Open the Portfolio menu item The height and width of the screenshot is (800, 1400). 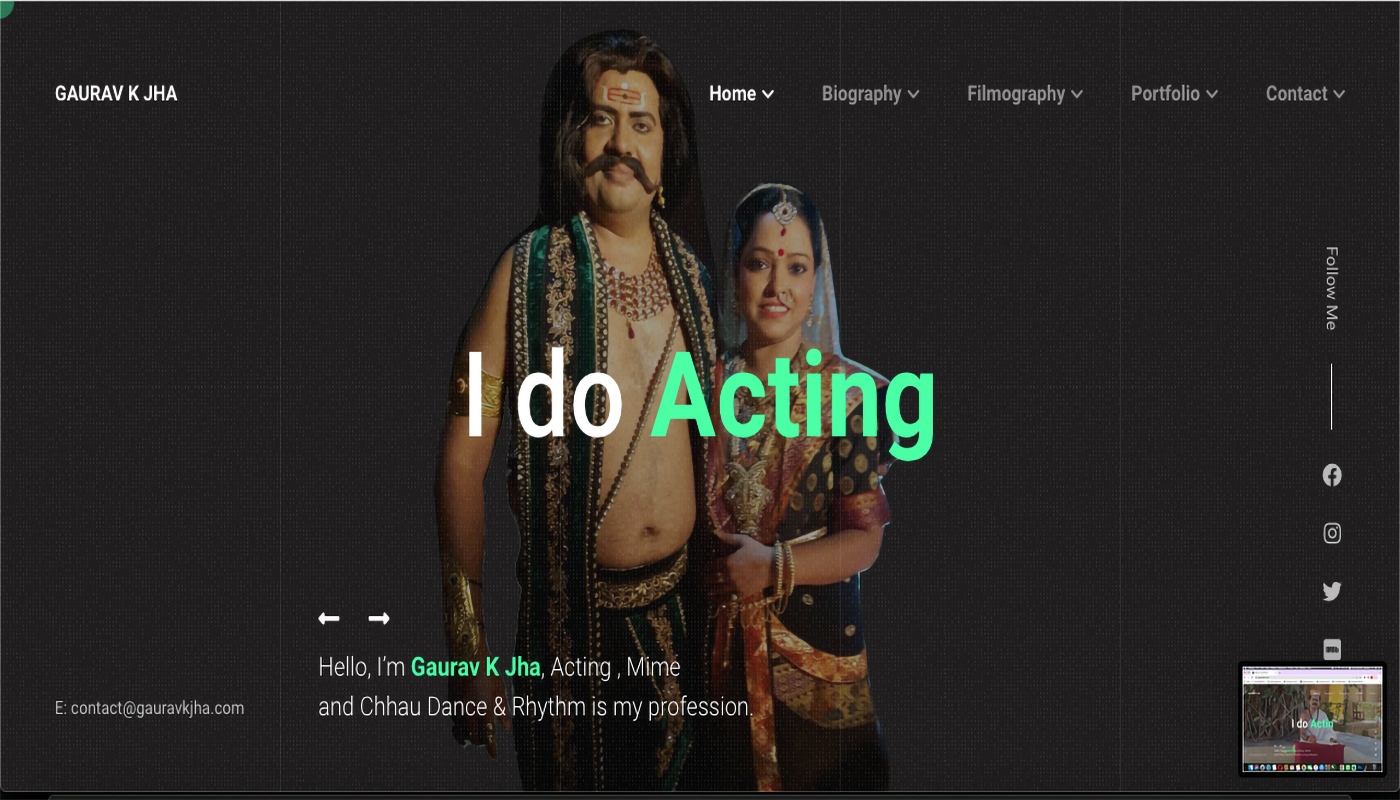(1165, 93)
